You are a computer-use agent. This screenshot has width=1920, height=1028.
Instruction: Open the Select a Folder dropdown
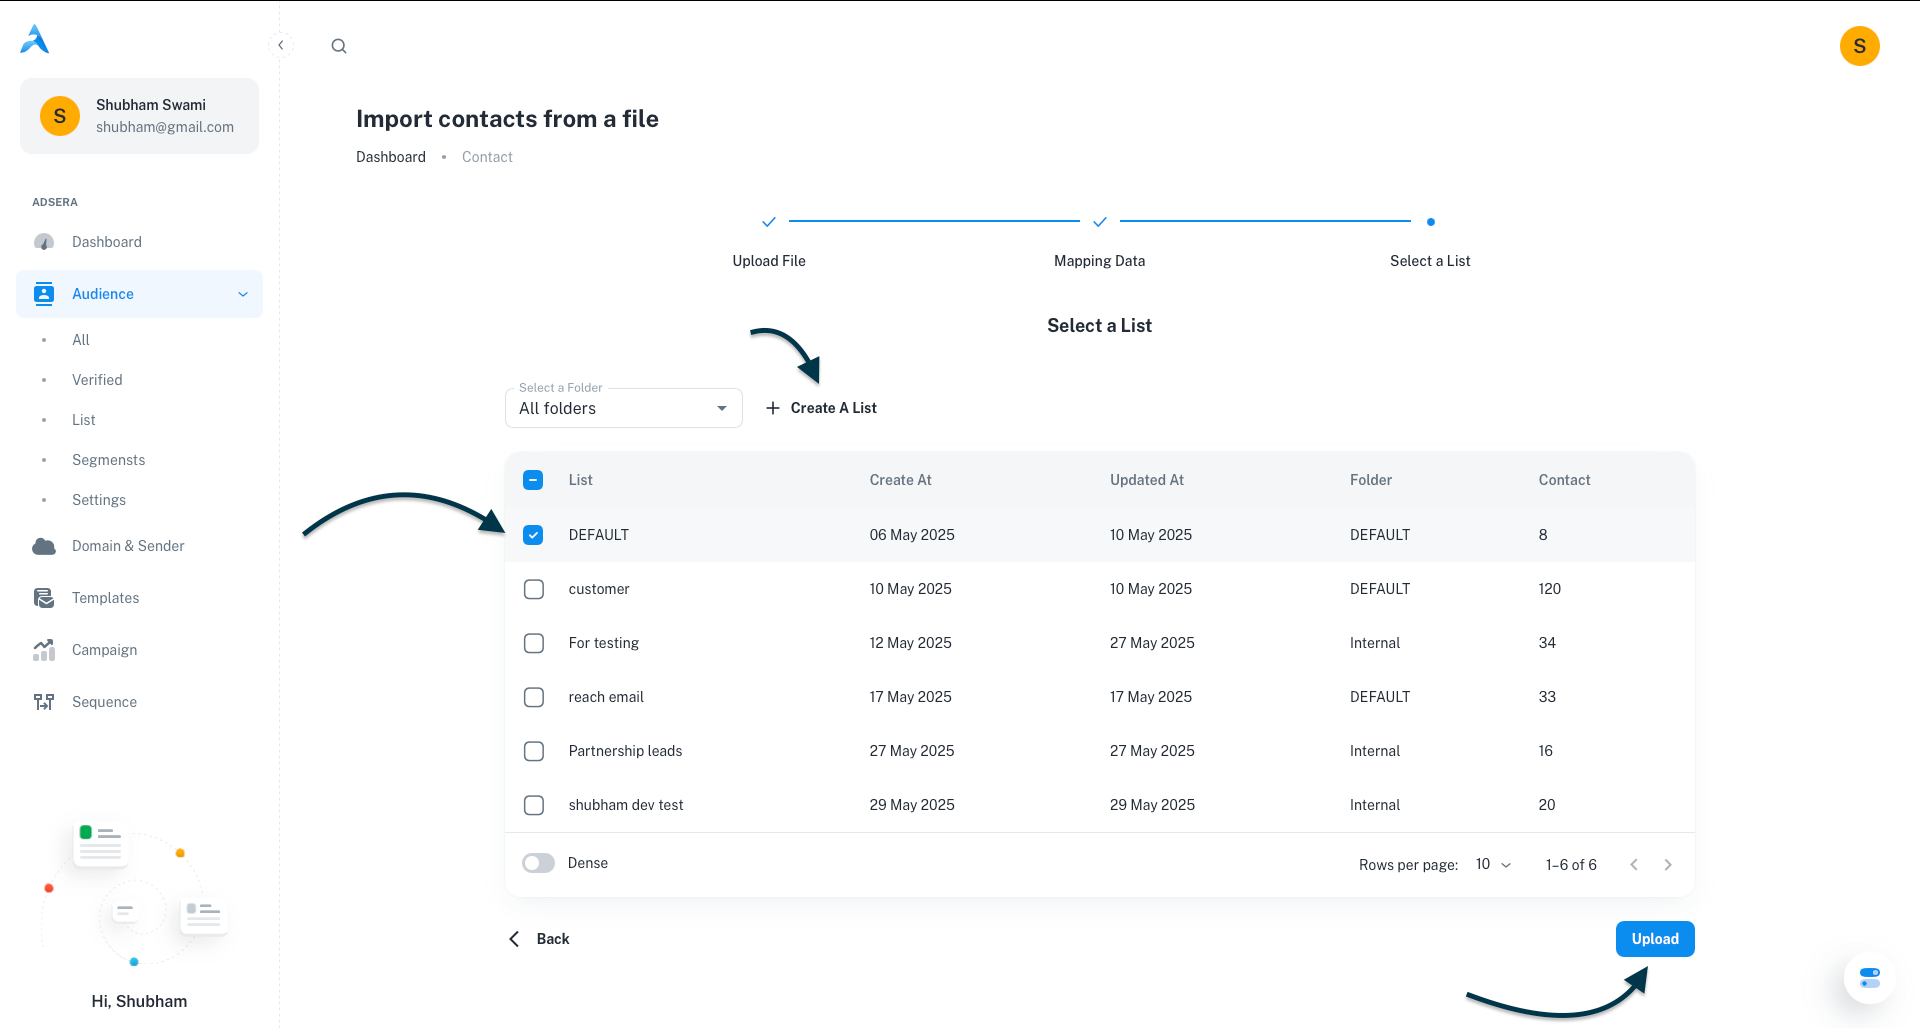coord(623,408)
